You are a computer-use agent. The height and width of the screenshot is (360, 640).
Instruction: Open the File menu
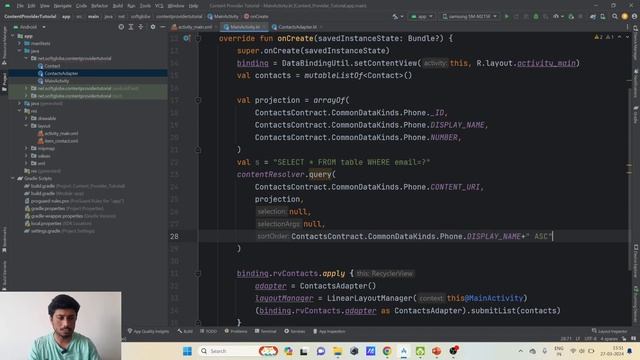click(x=20, y=6)
